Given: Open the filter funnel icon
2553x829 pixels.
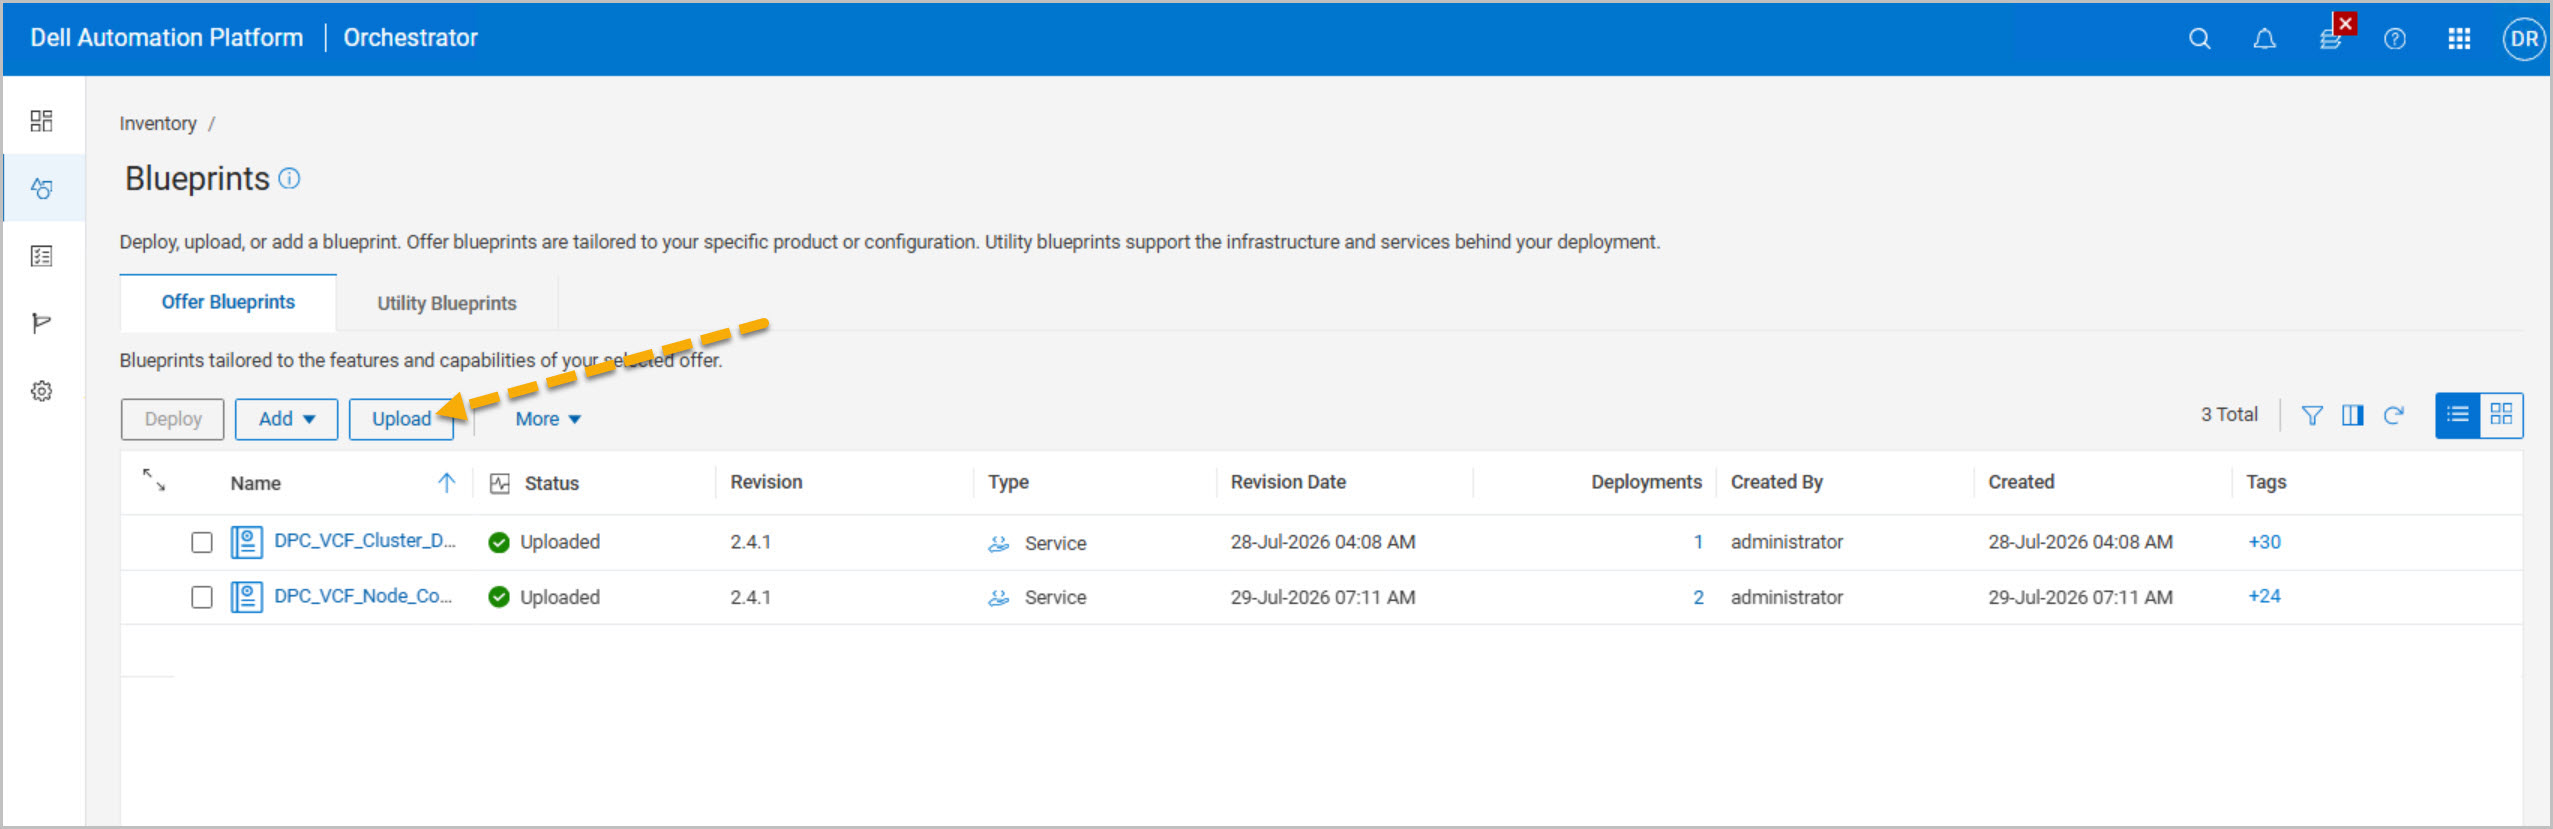Looking at the screenshot, I should click(2312, 415).
